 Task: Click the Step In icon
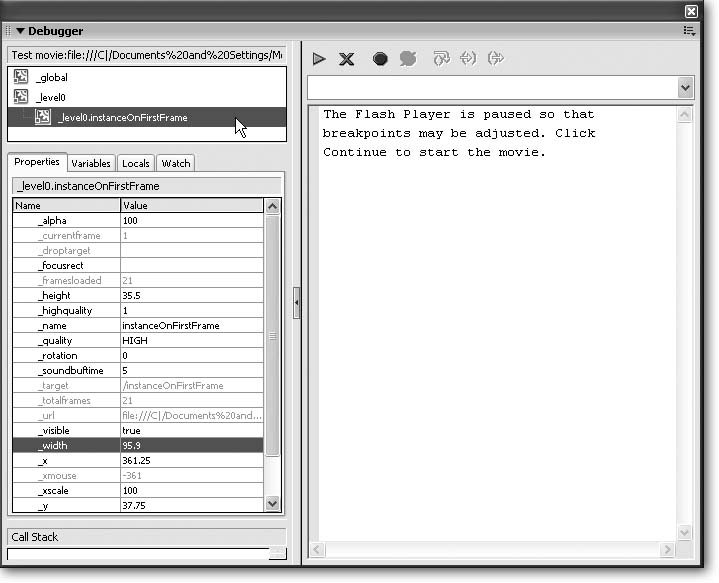pos(467,59)
